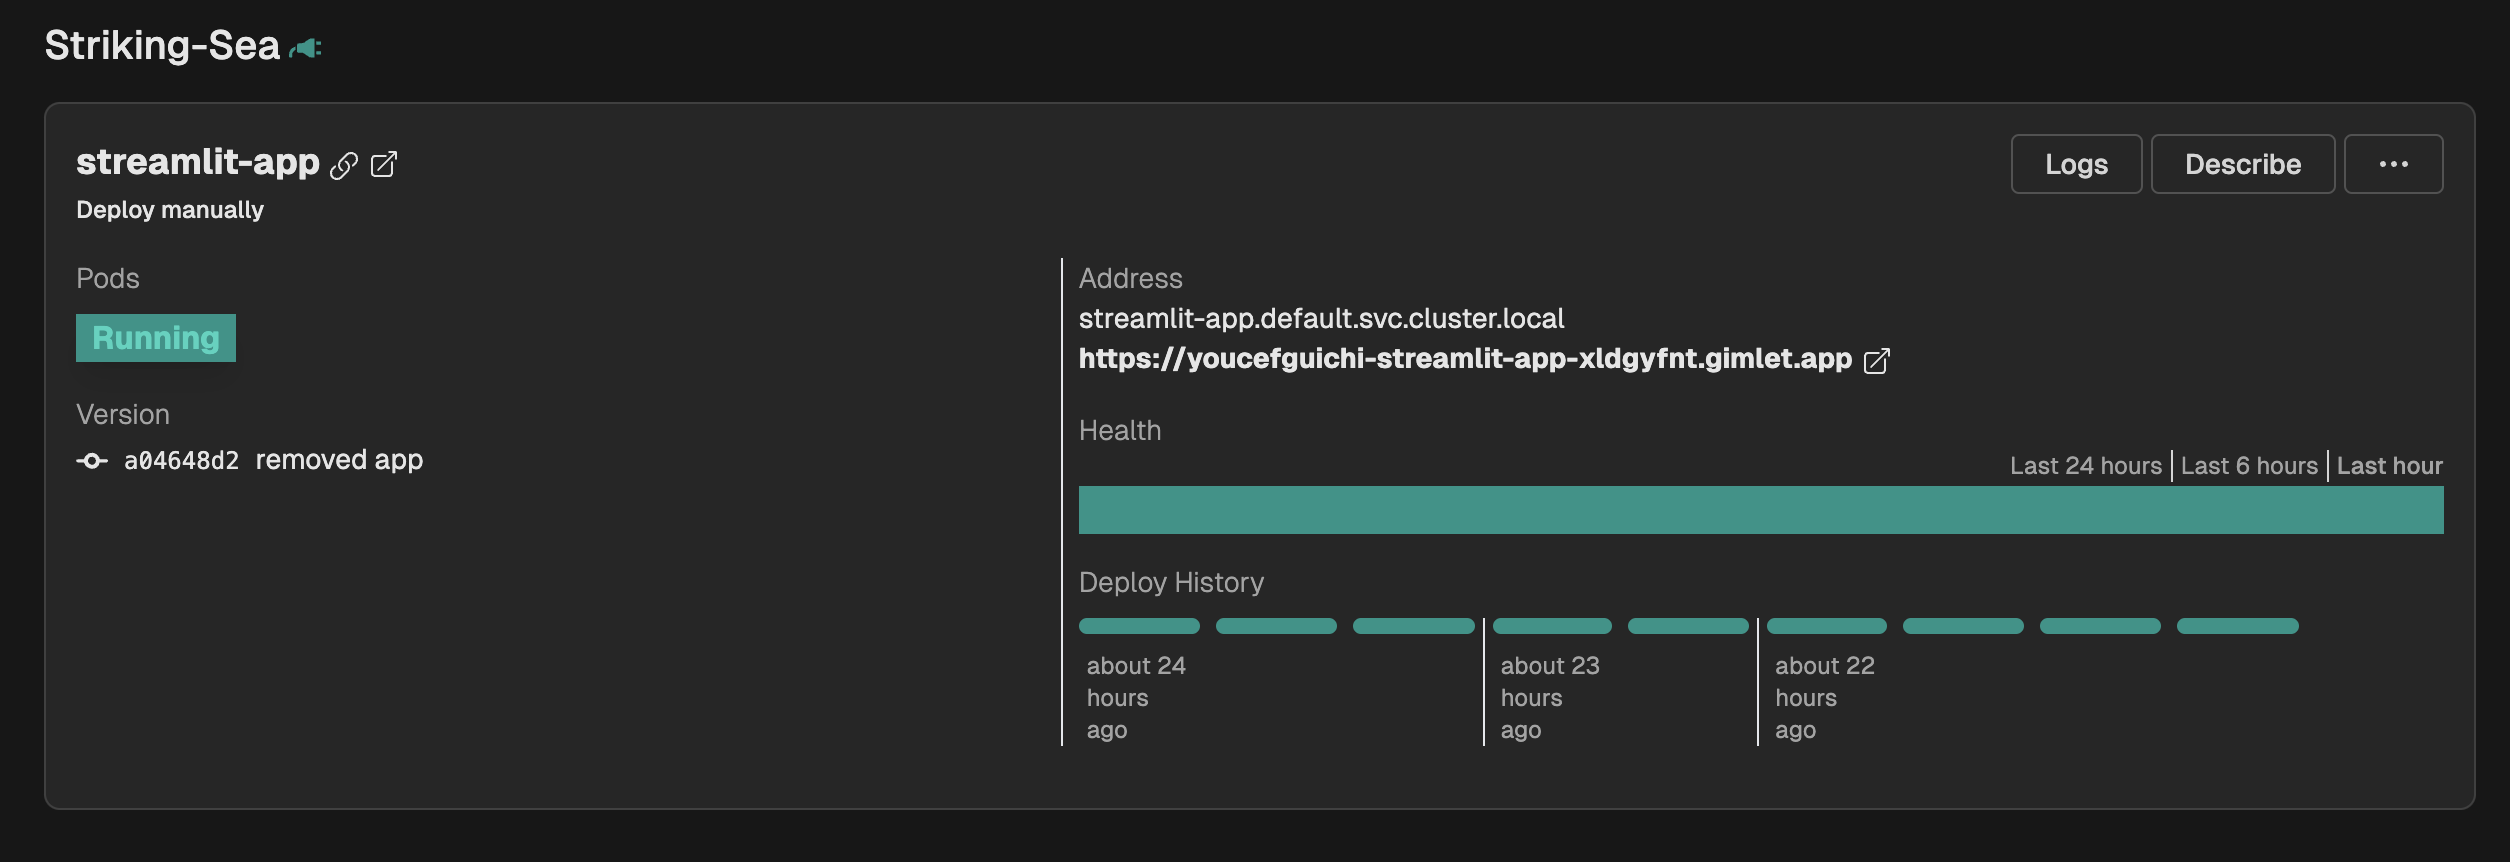Click the 'about 22 hours ago' label

click(1825, 698)
